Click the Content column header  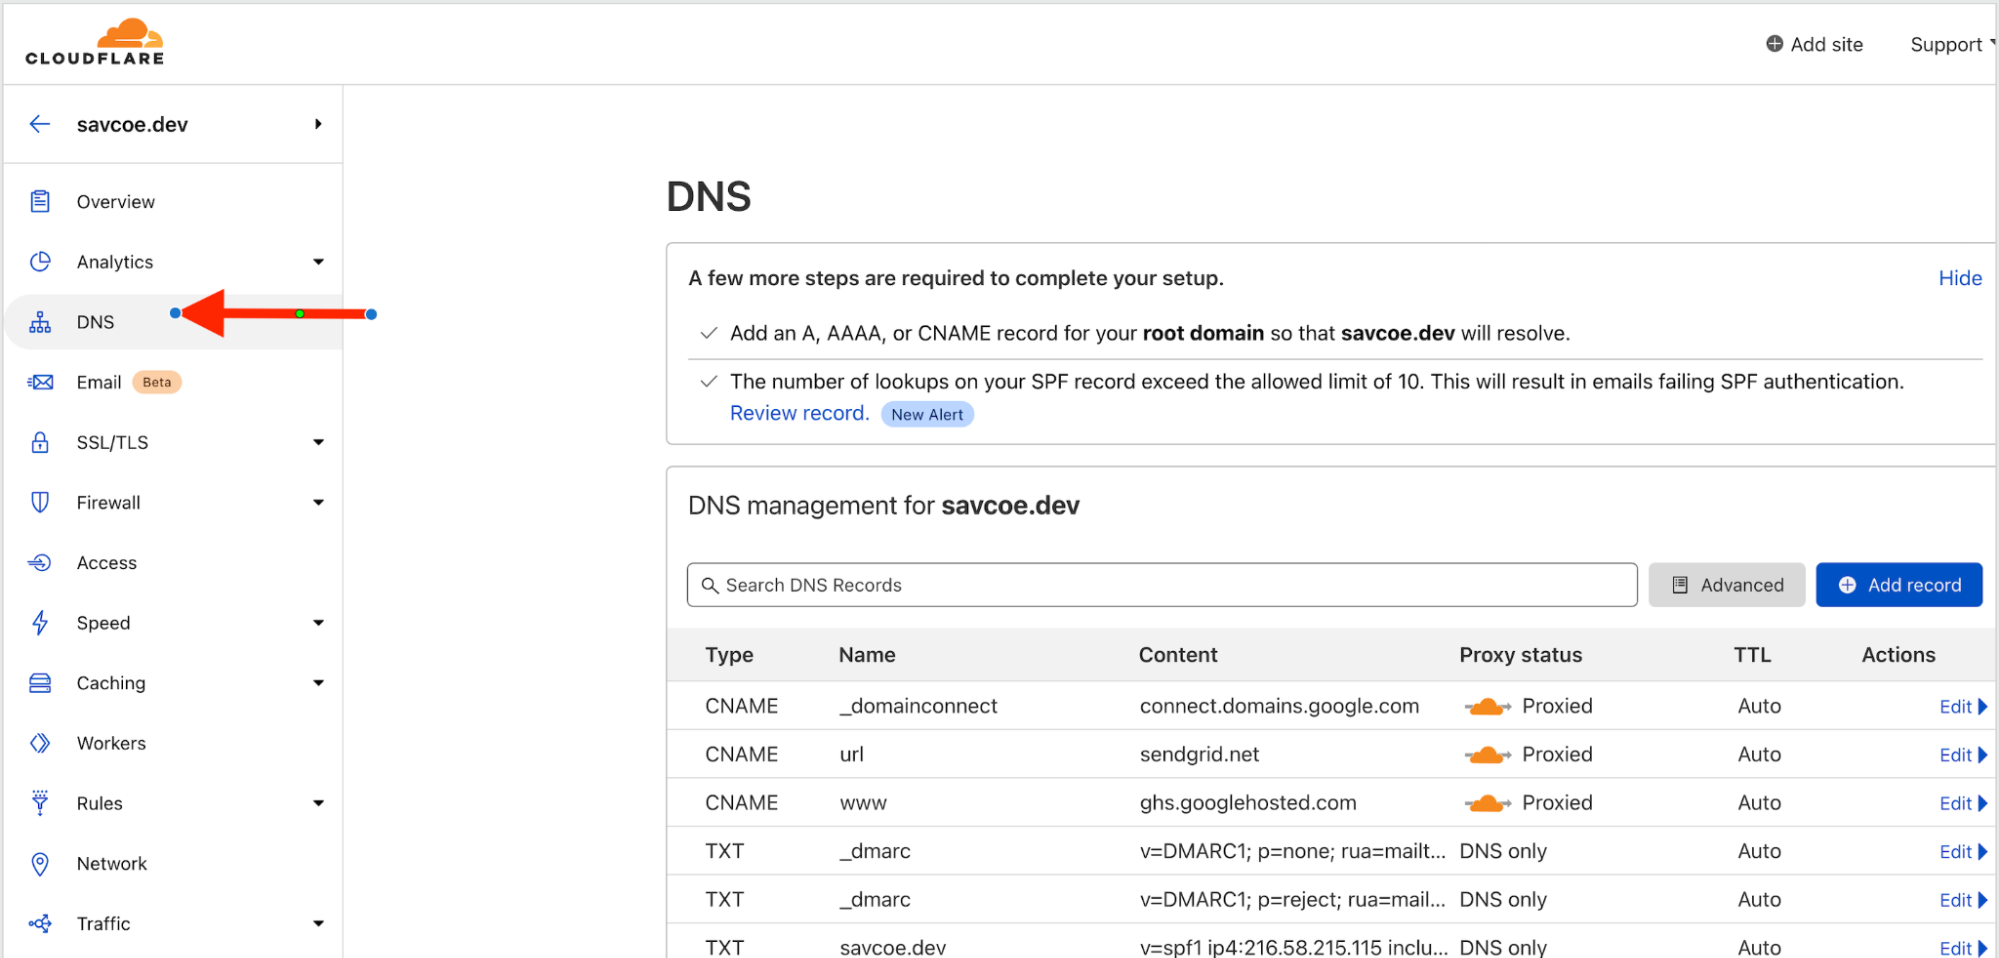point(1178,655)
